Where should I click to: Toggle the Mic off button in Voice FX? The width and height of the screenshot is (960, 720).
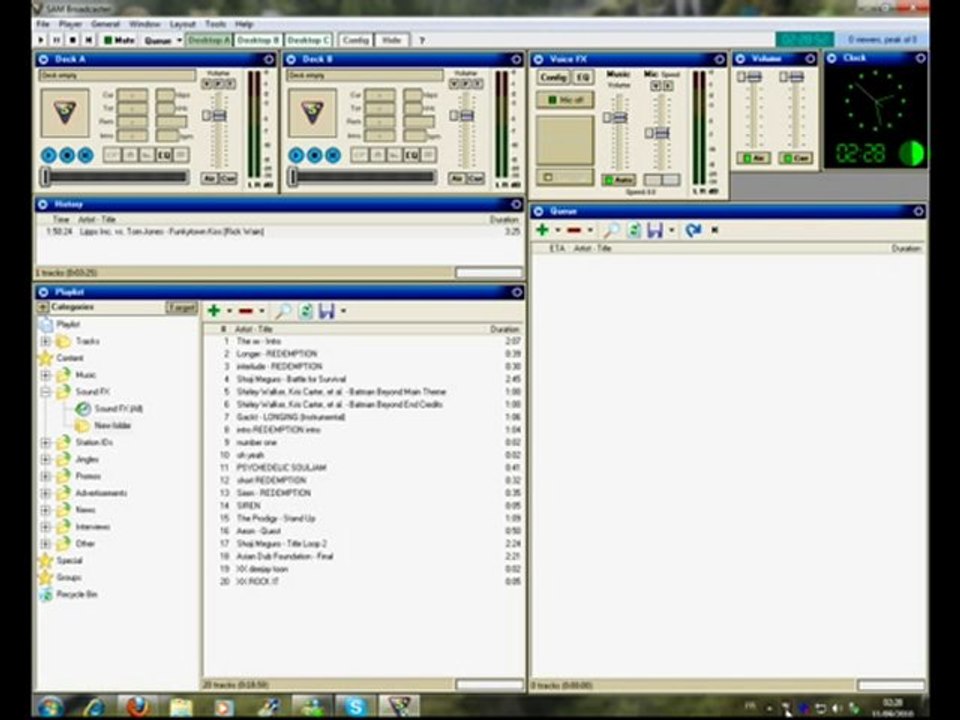tap(564, 100)
